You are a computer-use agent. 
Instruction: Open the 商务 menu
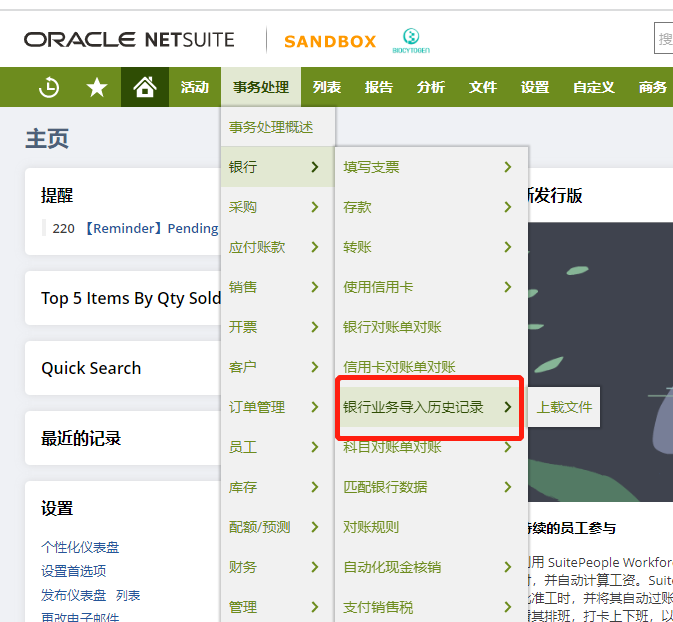click(652, 87)
